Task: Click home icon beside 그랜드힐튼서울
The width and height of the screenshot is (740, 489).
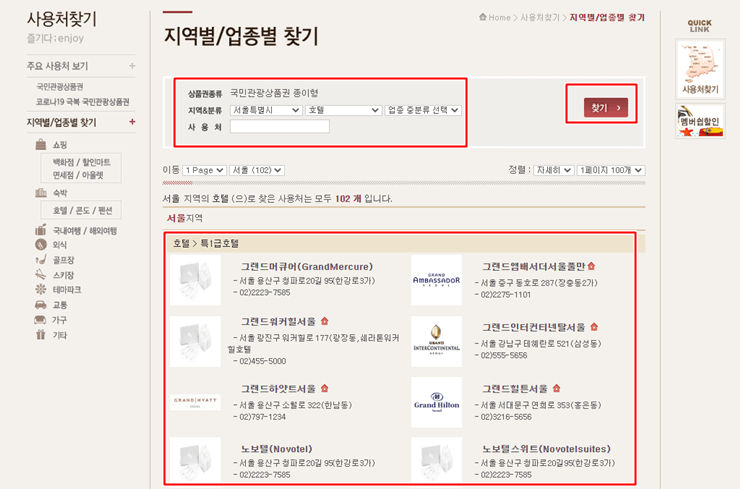Action: coord(556,388)
